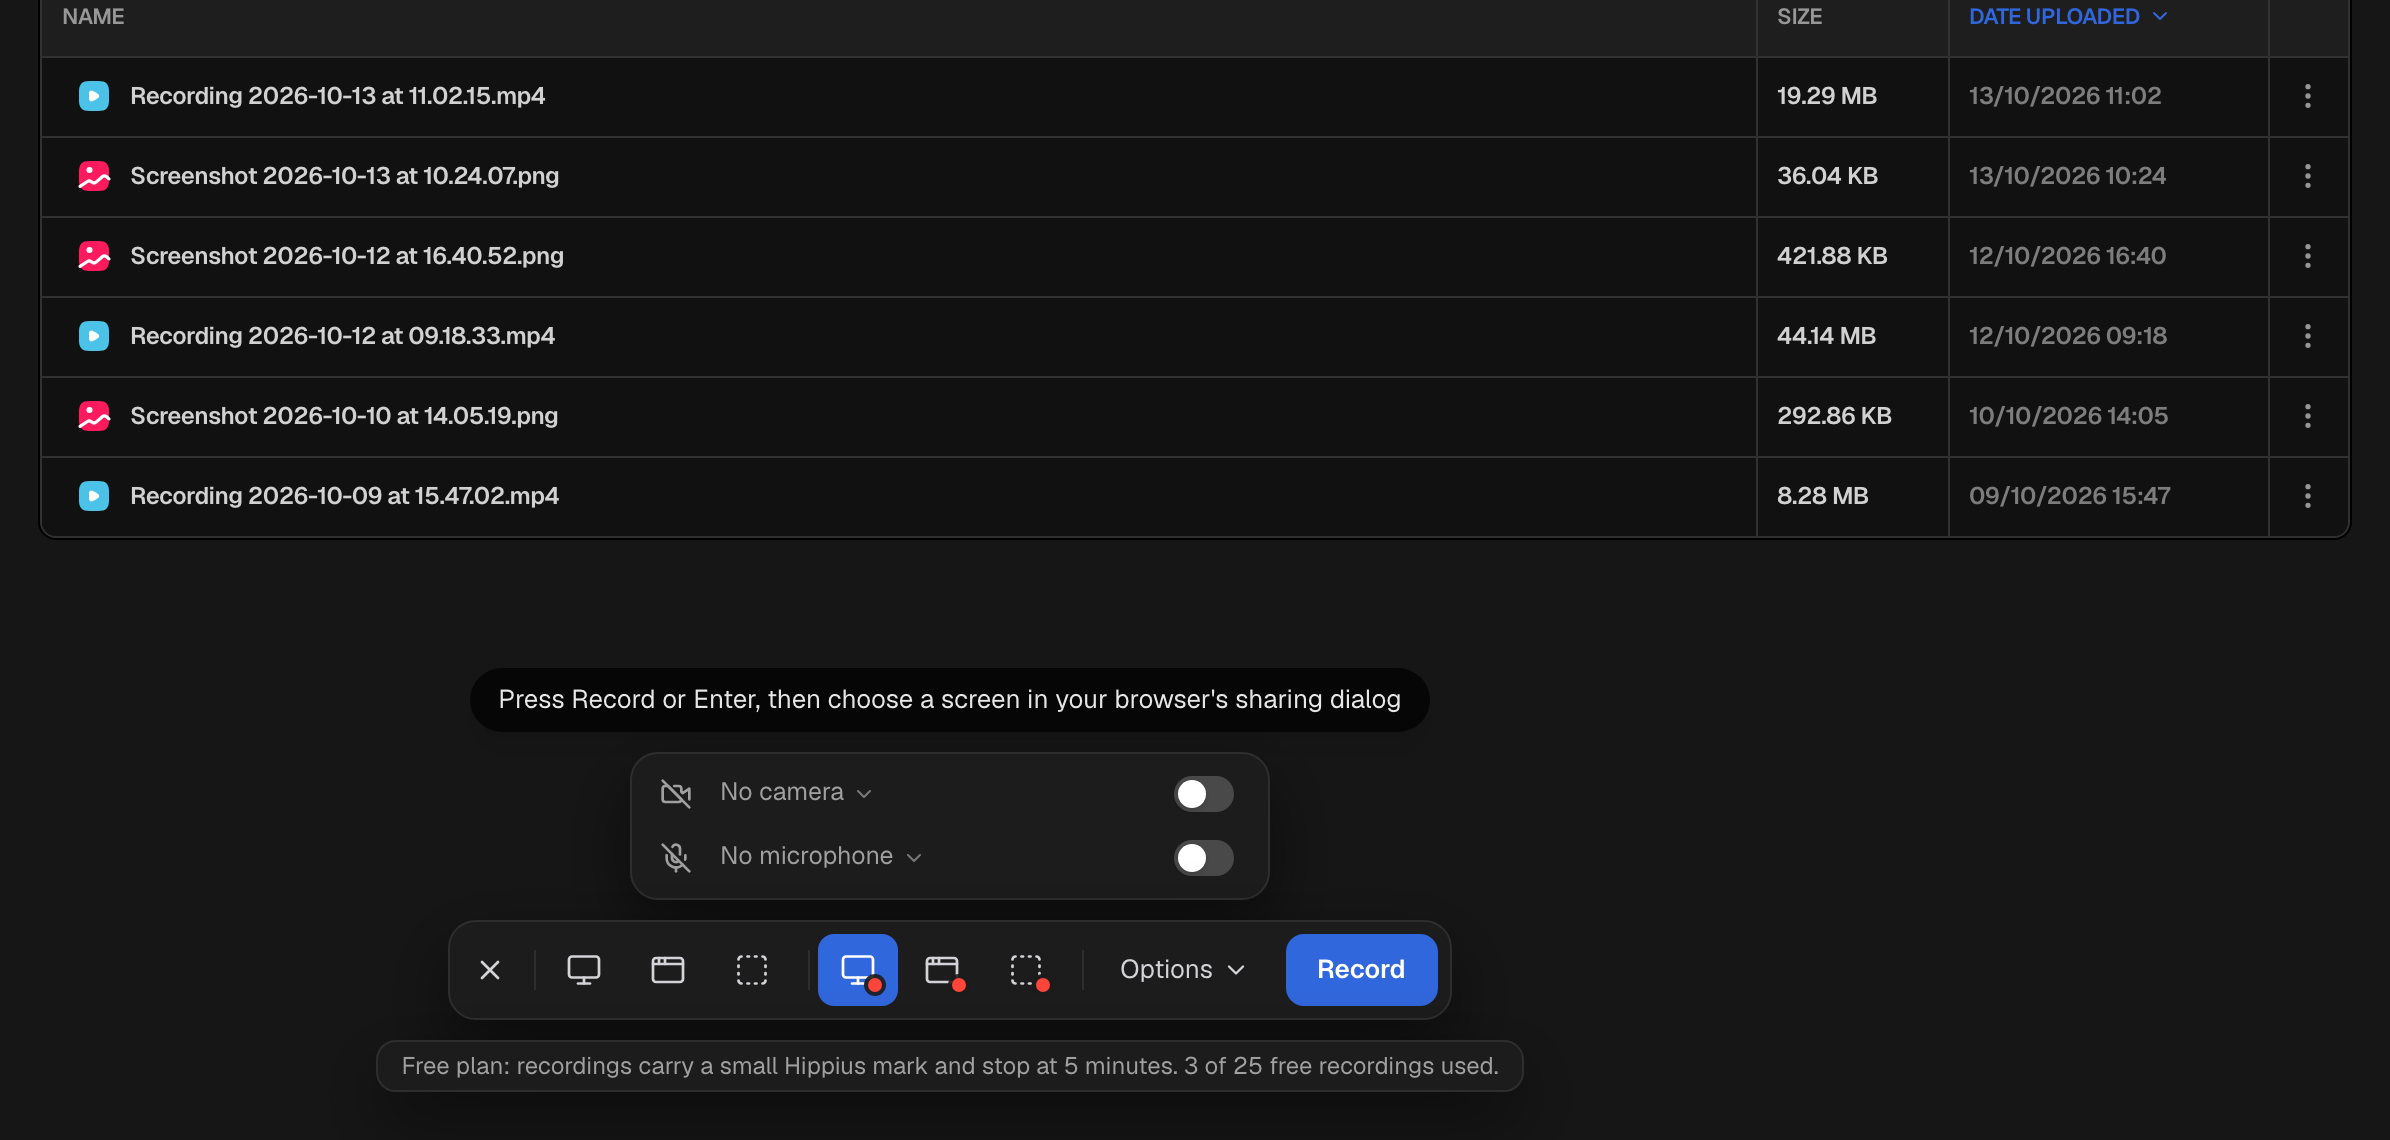Click the disabled camera icon
The image size is (2390, 1140).
676,793
